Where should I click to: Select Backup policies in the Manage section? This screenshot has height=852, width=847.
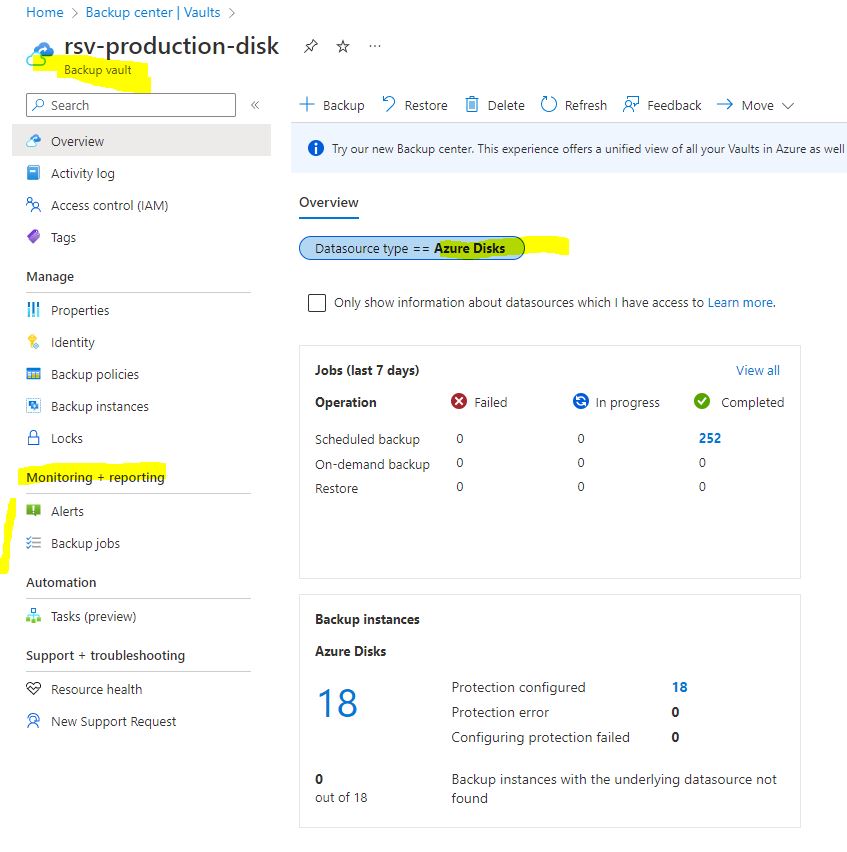[x=95, y=374]
